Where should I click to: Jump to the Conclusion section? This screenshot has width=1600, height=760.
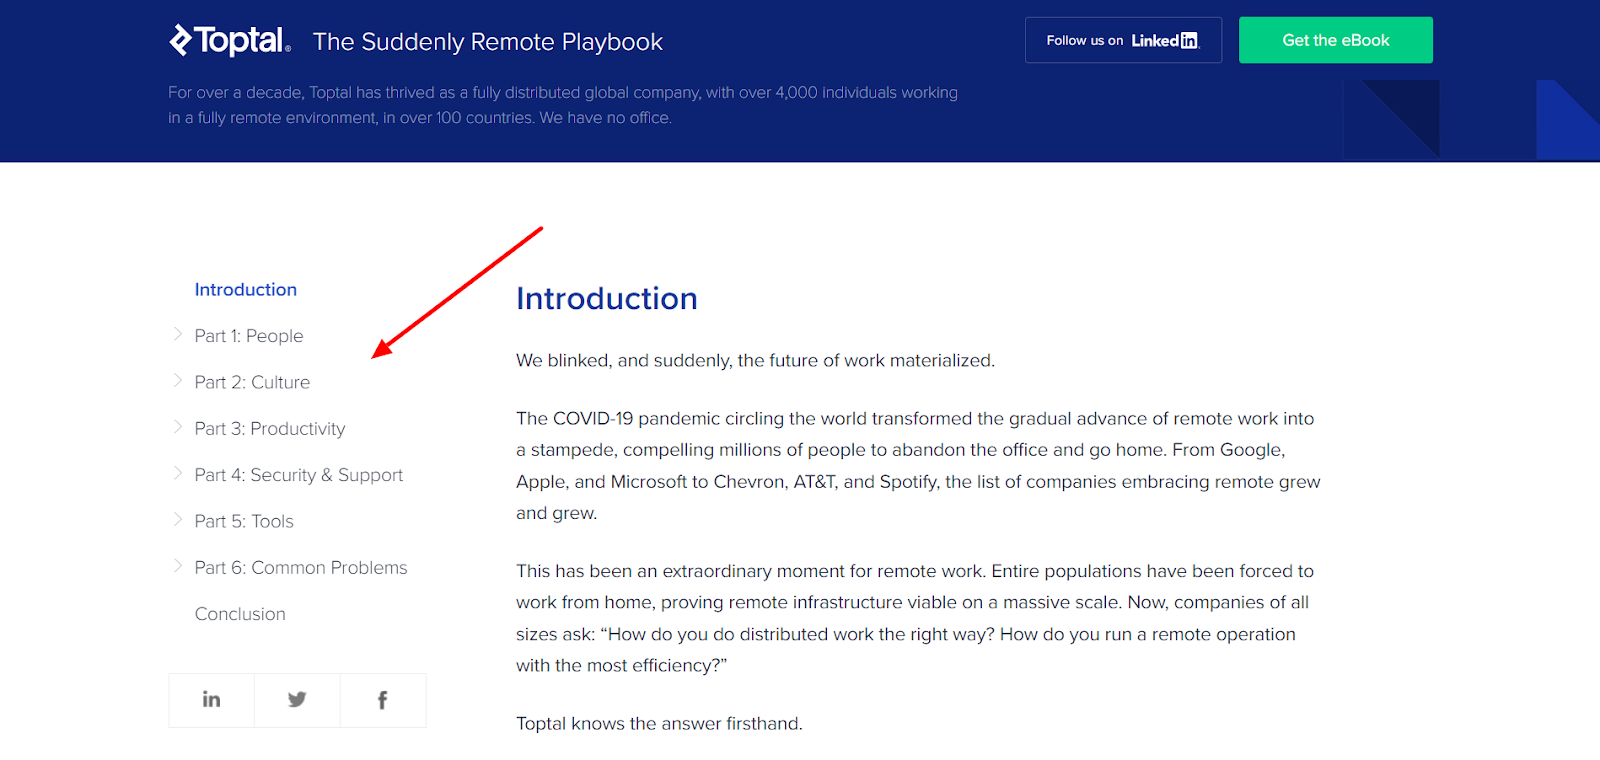(x=240, y=614)
